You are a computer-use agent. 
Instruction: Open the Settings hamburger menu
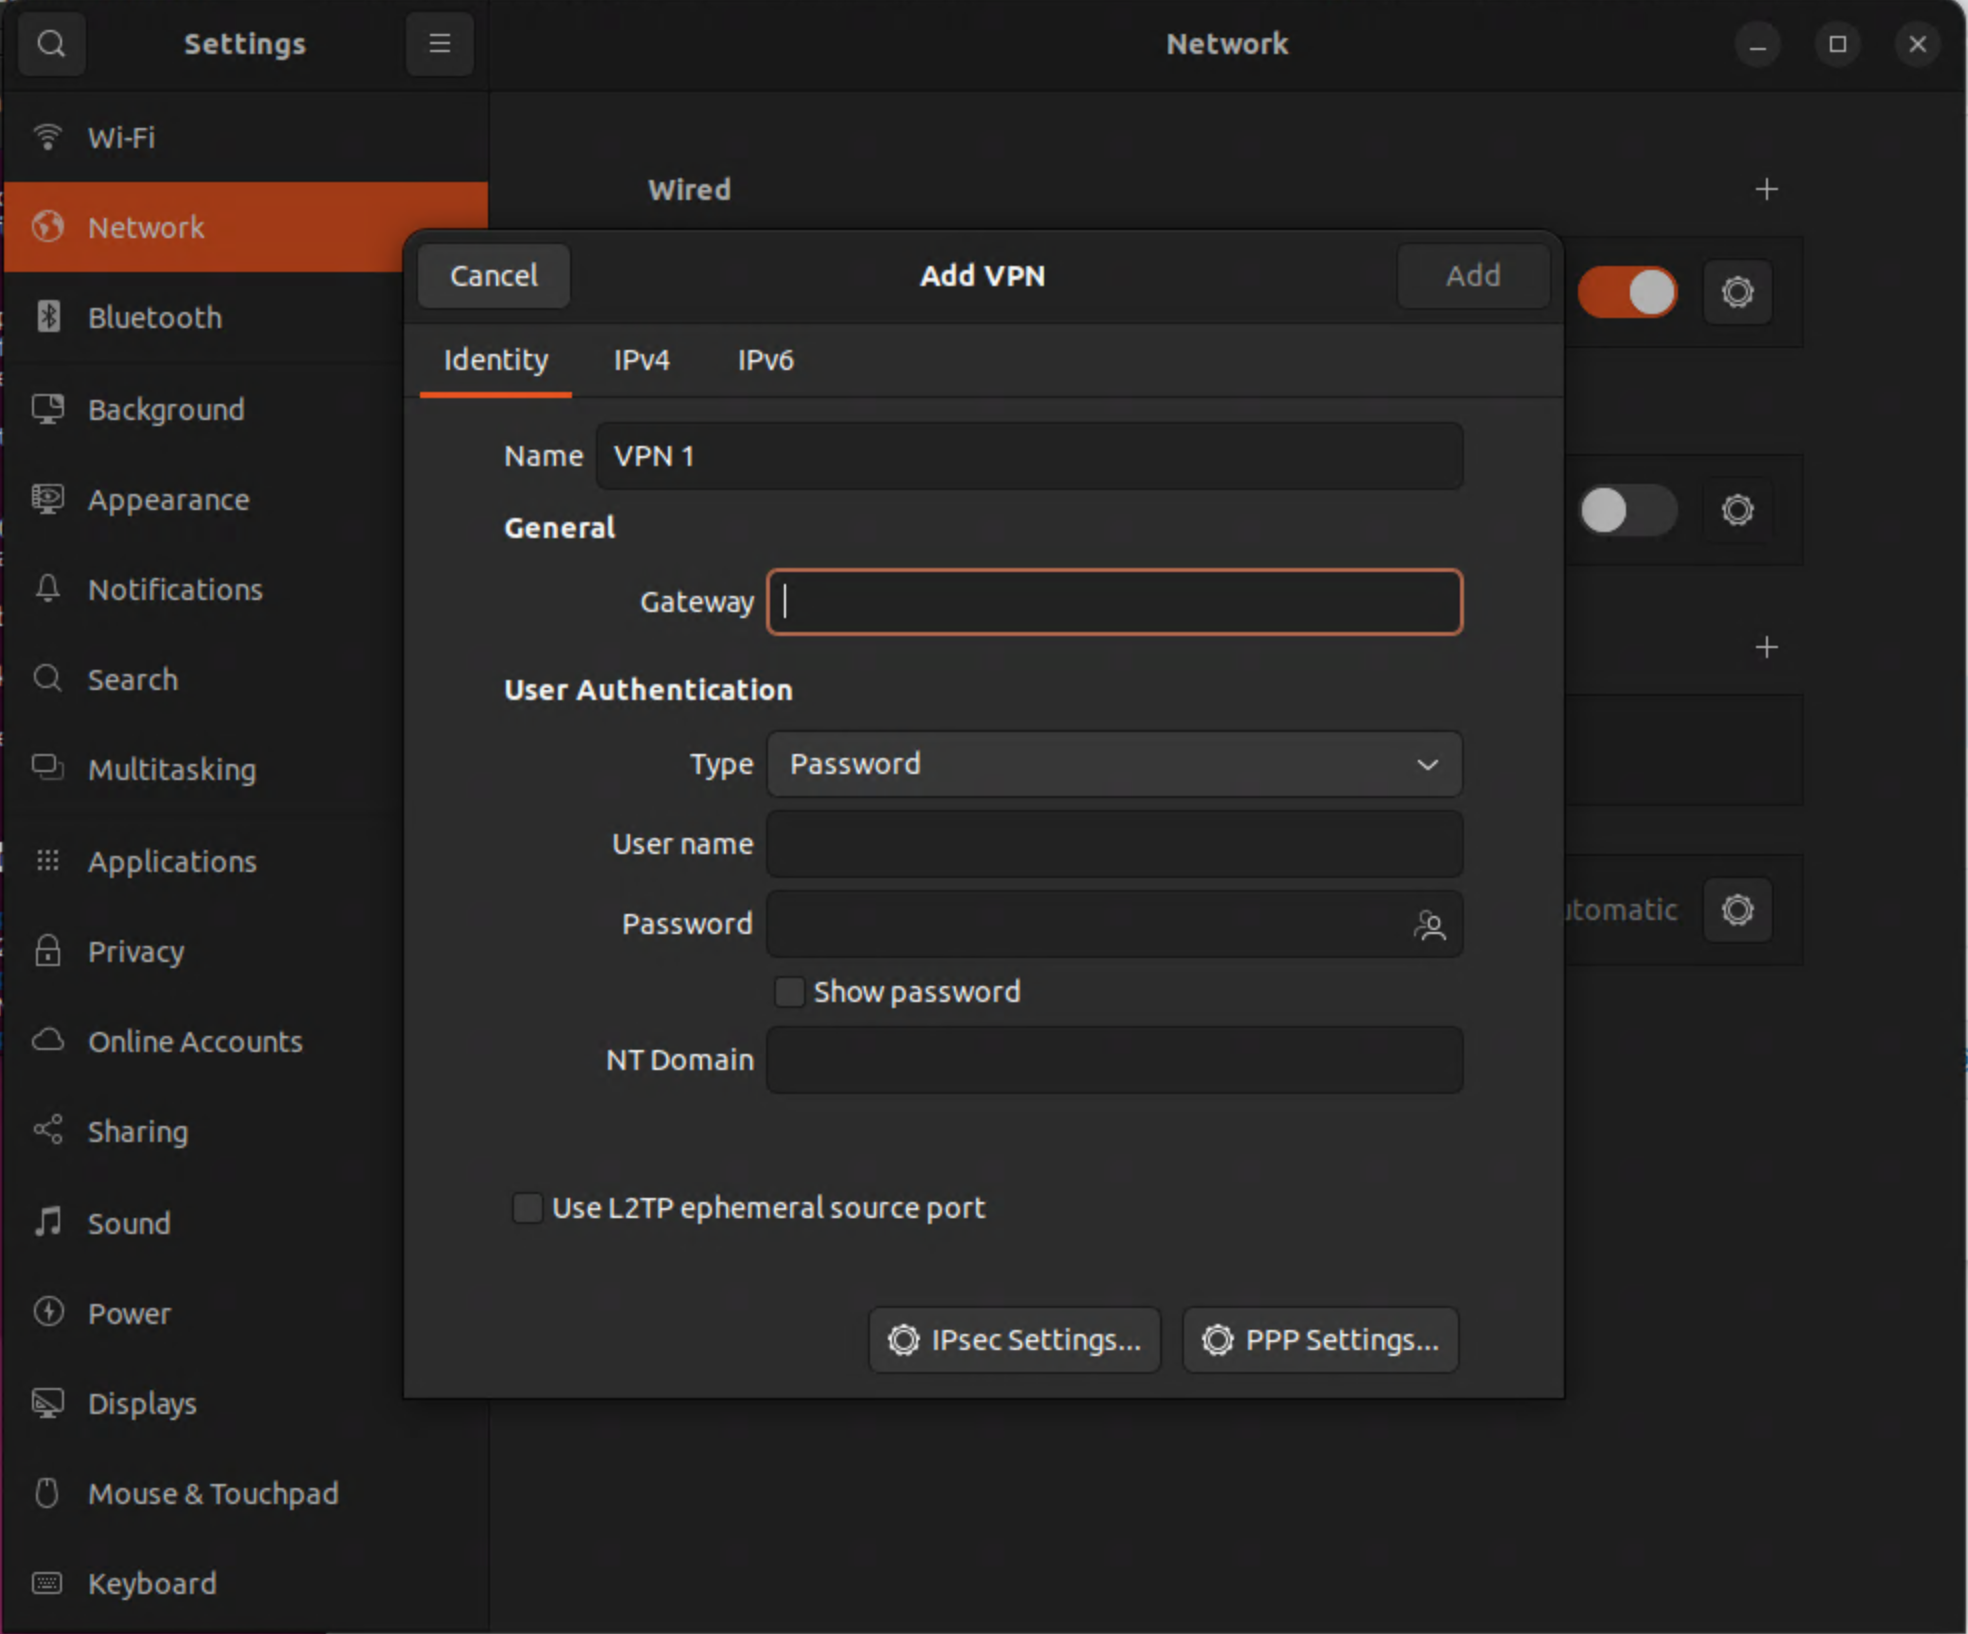439,44
